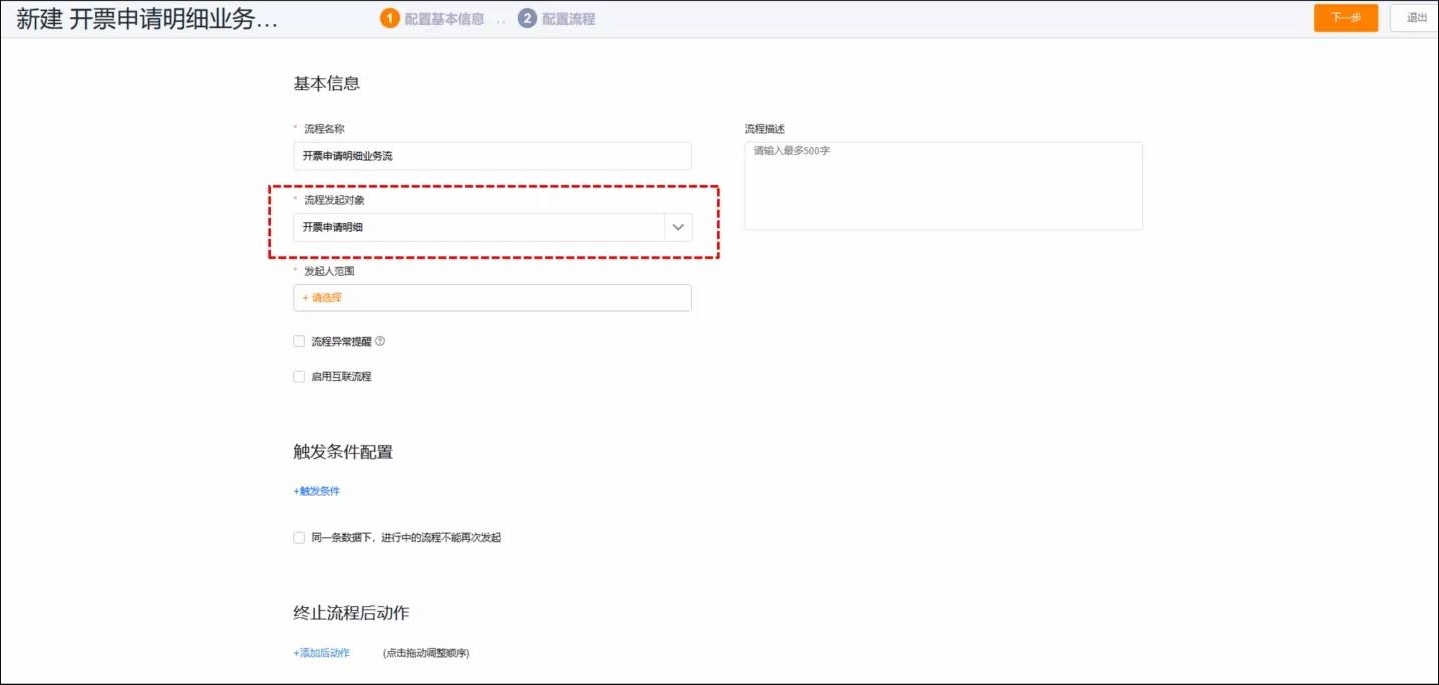Click 请选择 in 发起人范围 field

[322, 298]
